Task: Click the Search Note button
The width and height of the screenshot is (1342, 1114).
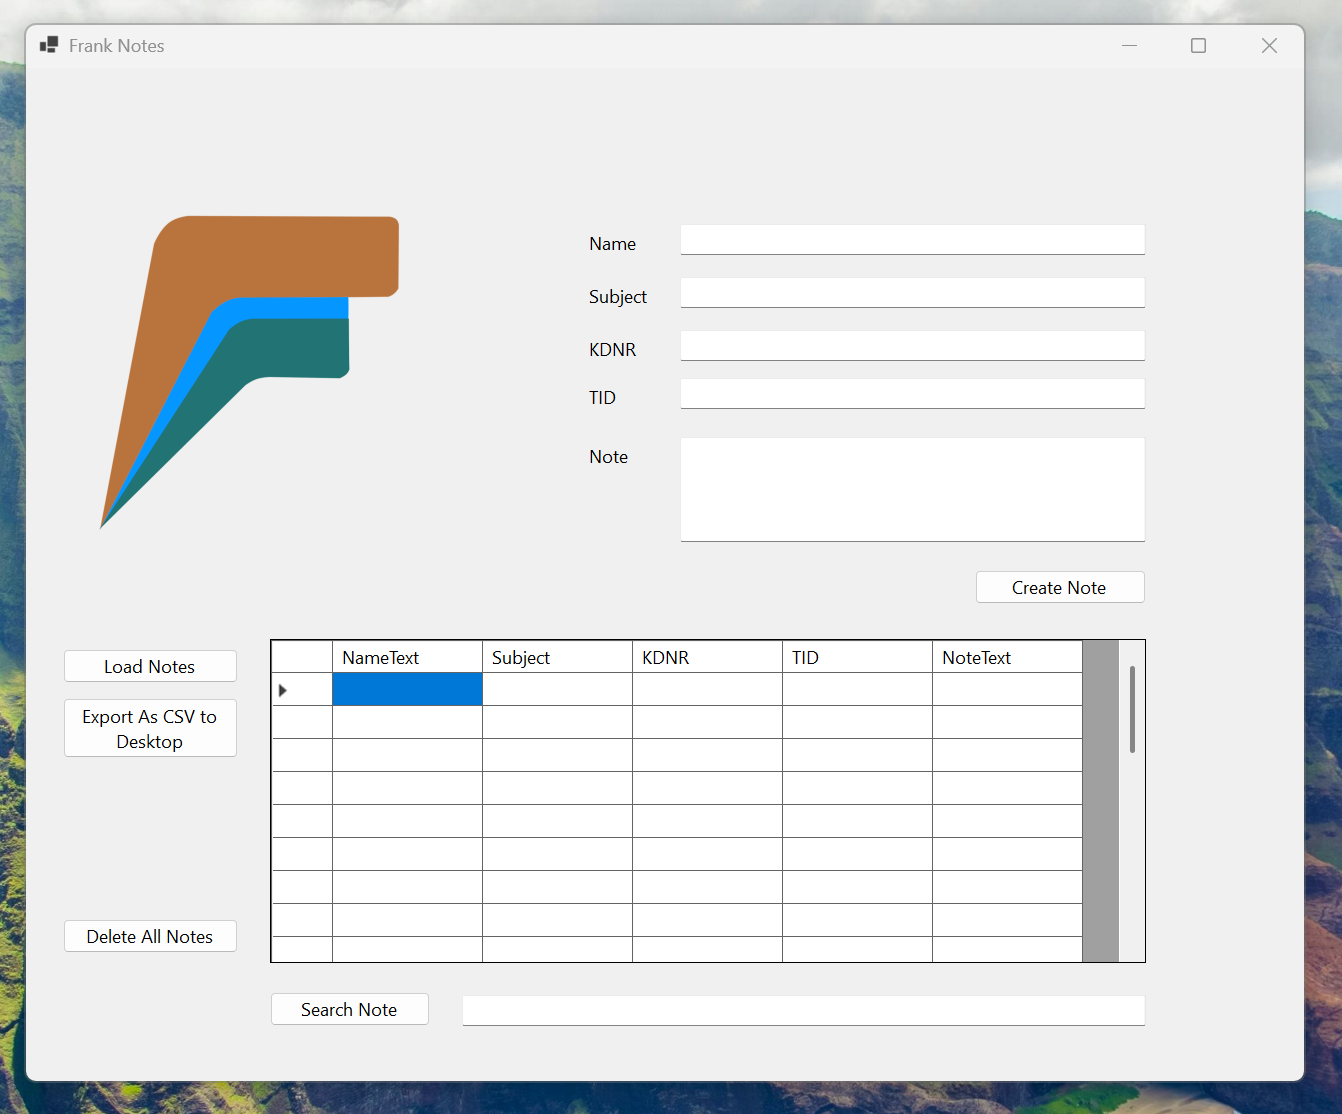Action: [x=349, y=1010]
